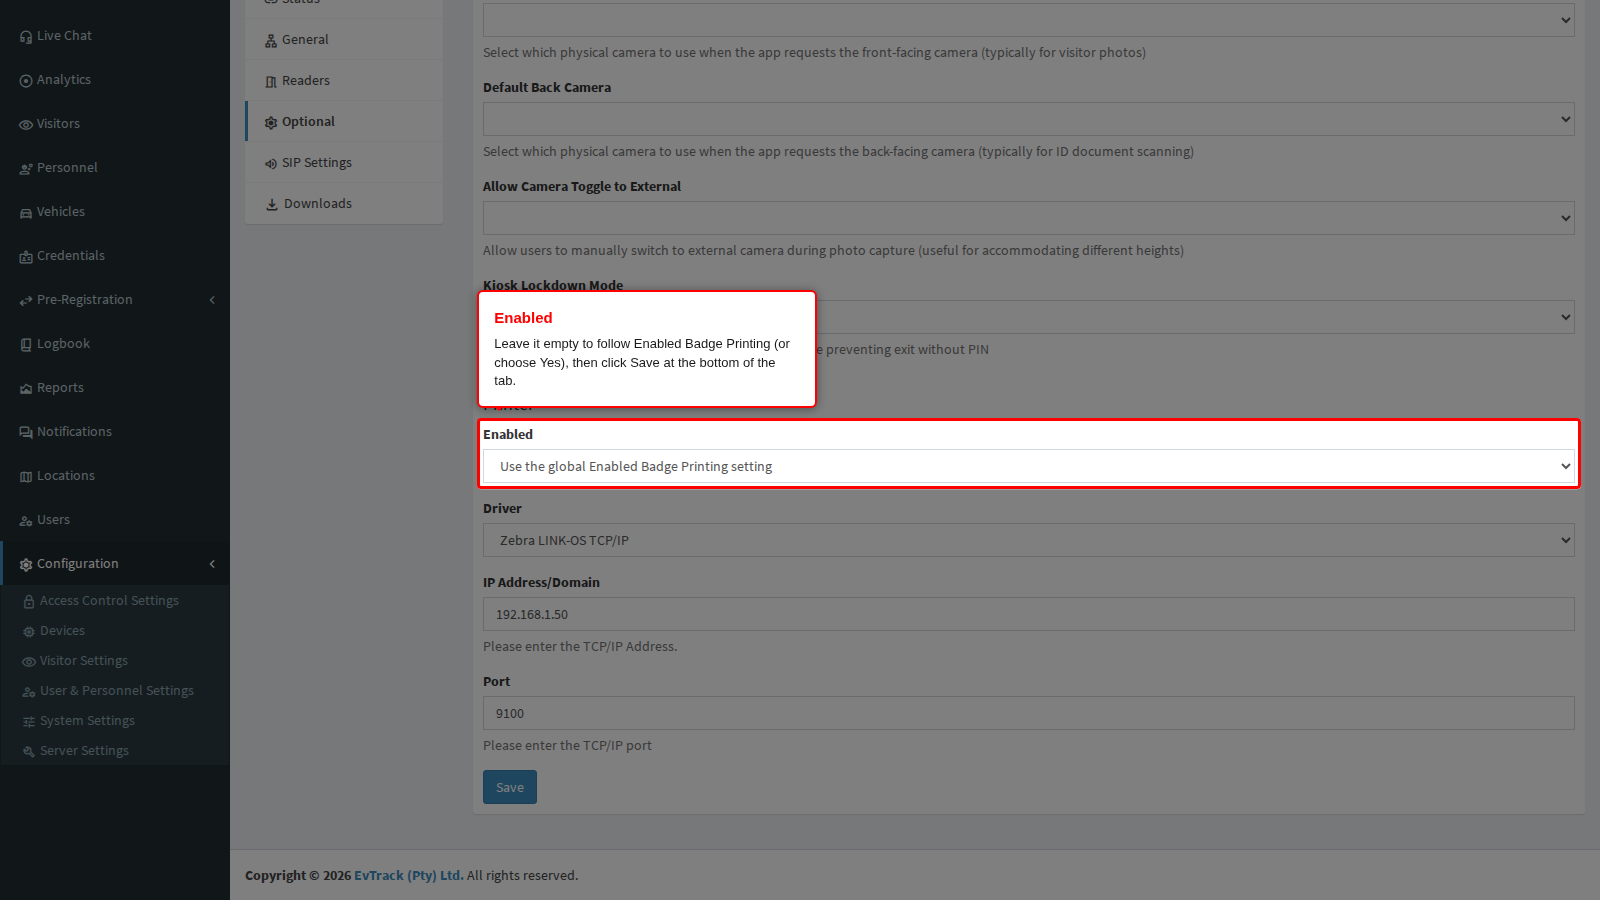This screenshot has width=1600, height=900.
Task: Open the SIP Settings tab
Action: tap(344, 163)
